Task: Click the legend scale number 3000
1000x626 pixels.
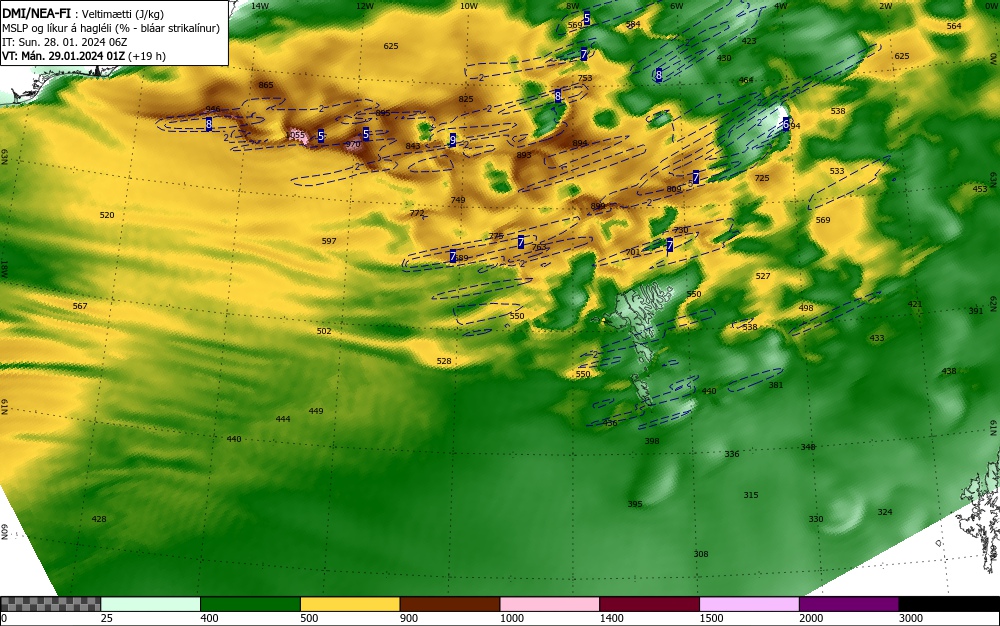Action: pyautogui.click(x=911, y=618)
